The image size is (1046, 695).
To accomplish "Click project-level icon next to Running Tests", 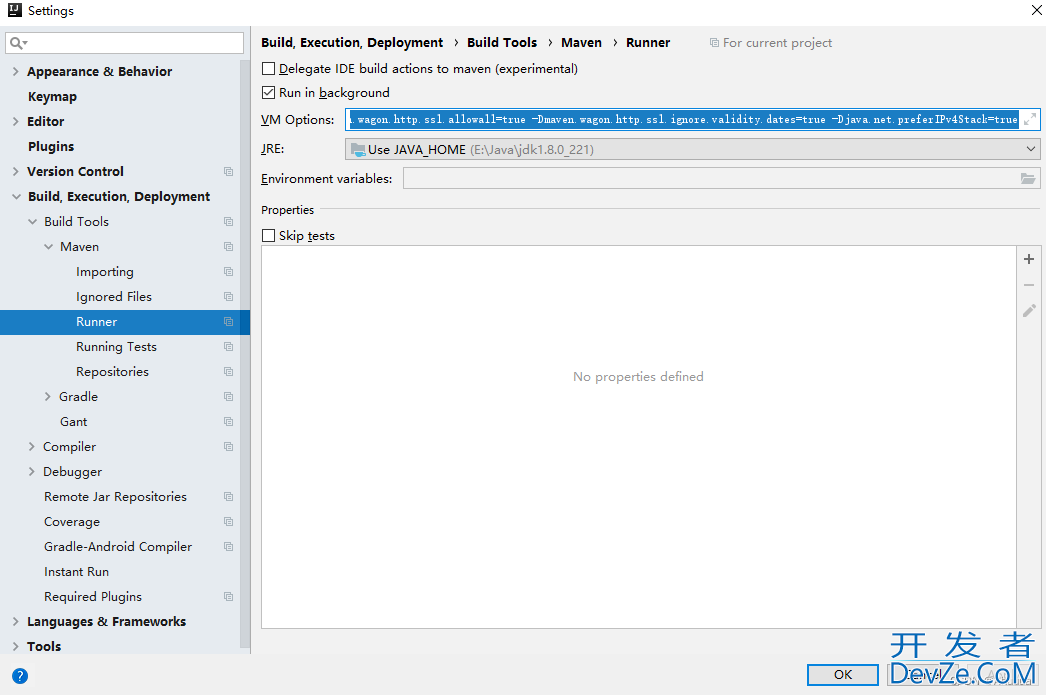I will (x=229, y=347).
